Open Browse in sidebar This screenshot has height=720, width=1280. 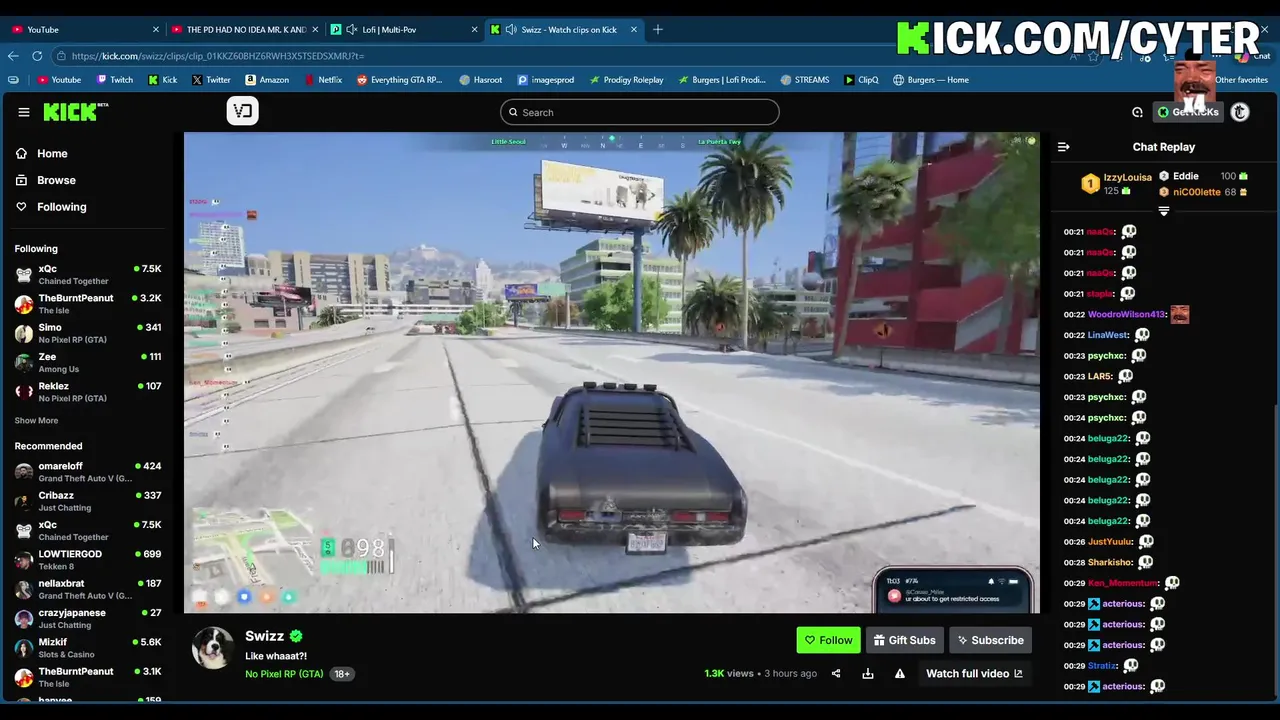(56, 180)
